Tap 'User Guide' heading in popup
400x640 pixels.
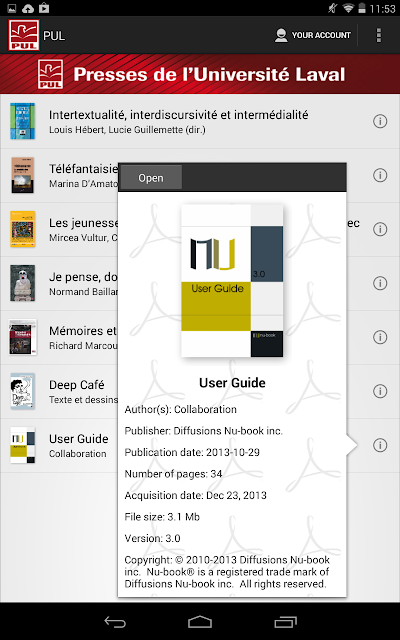[232, 383]
